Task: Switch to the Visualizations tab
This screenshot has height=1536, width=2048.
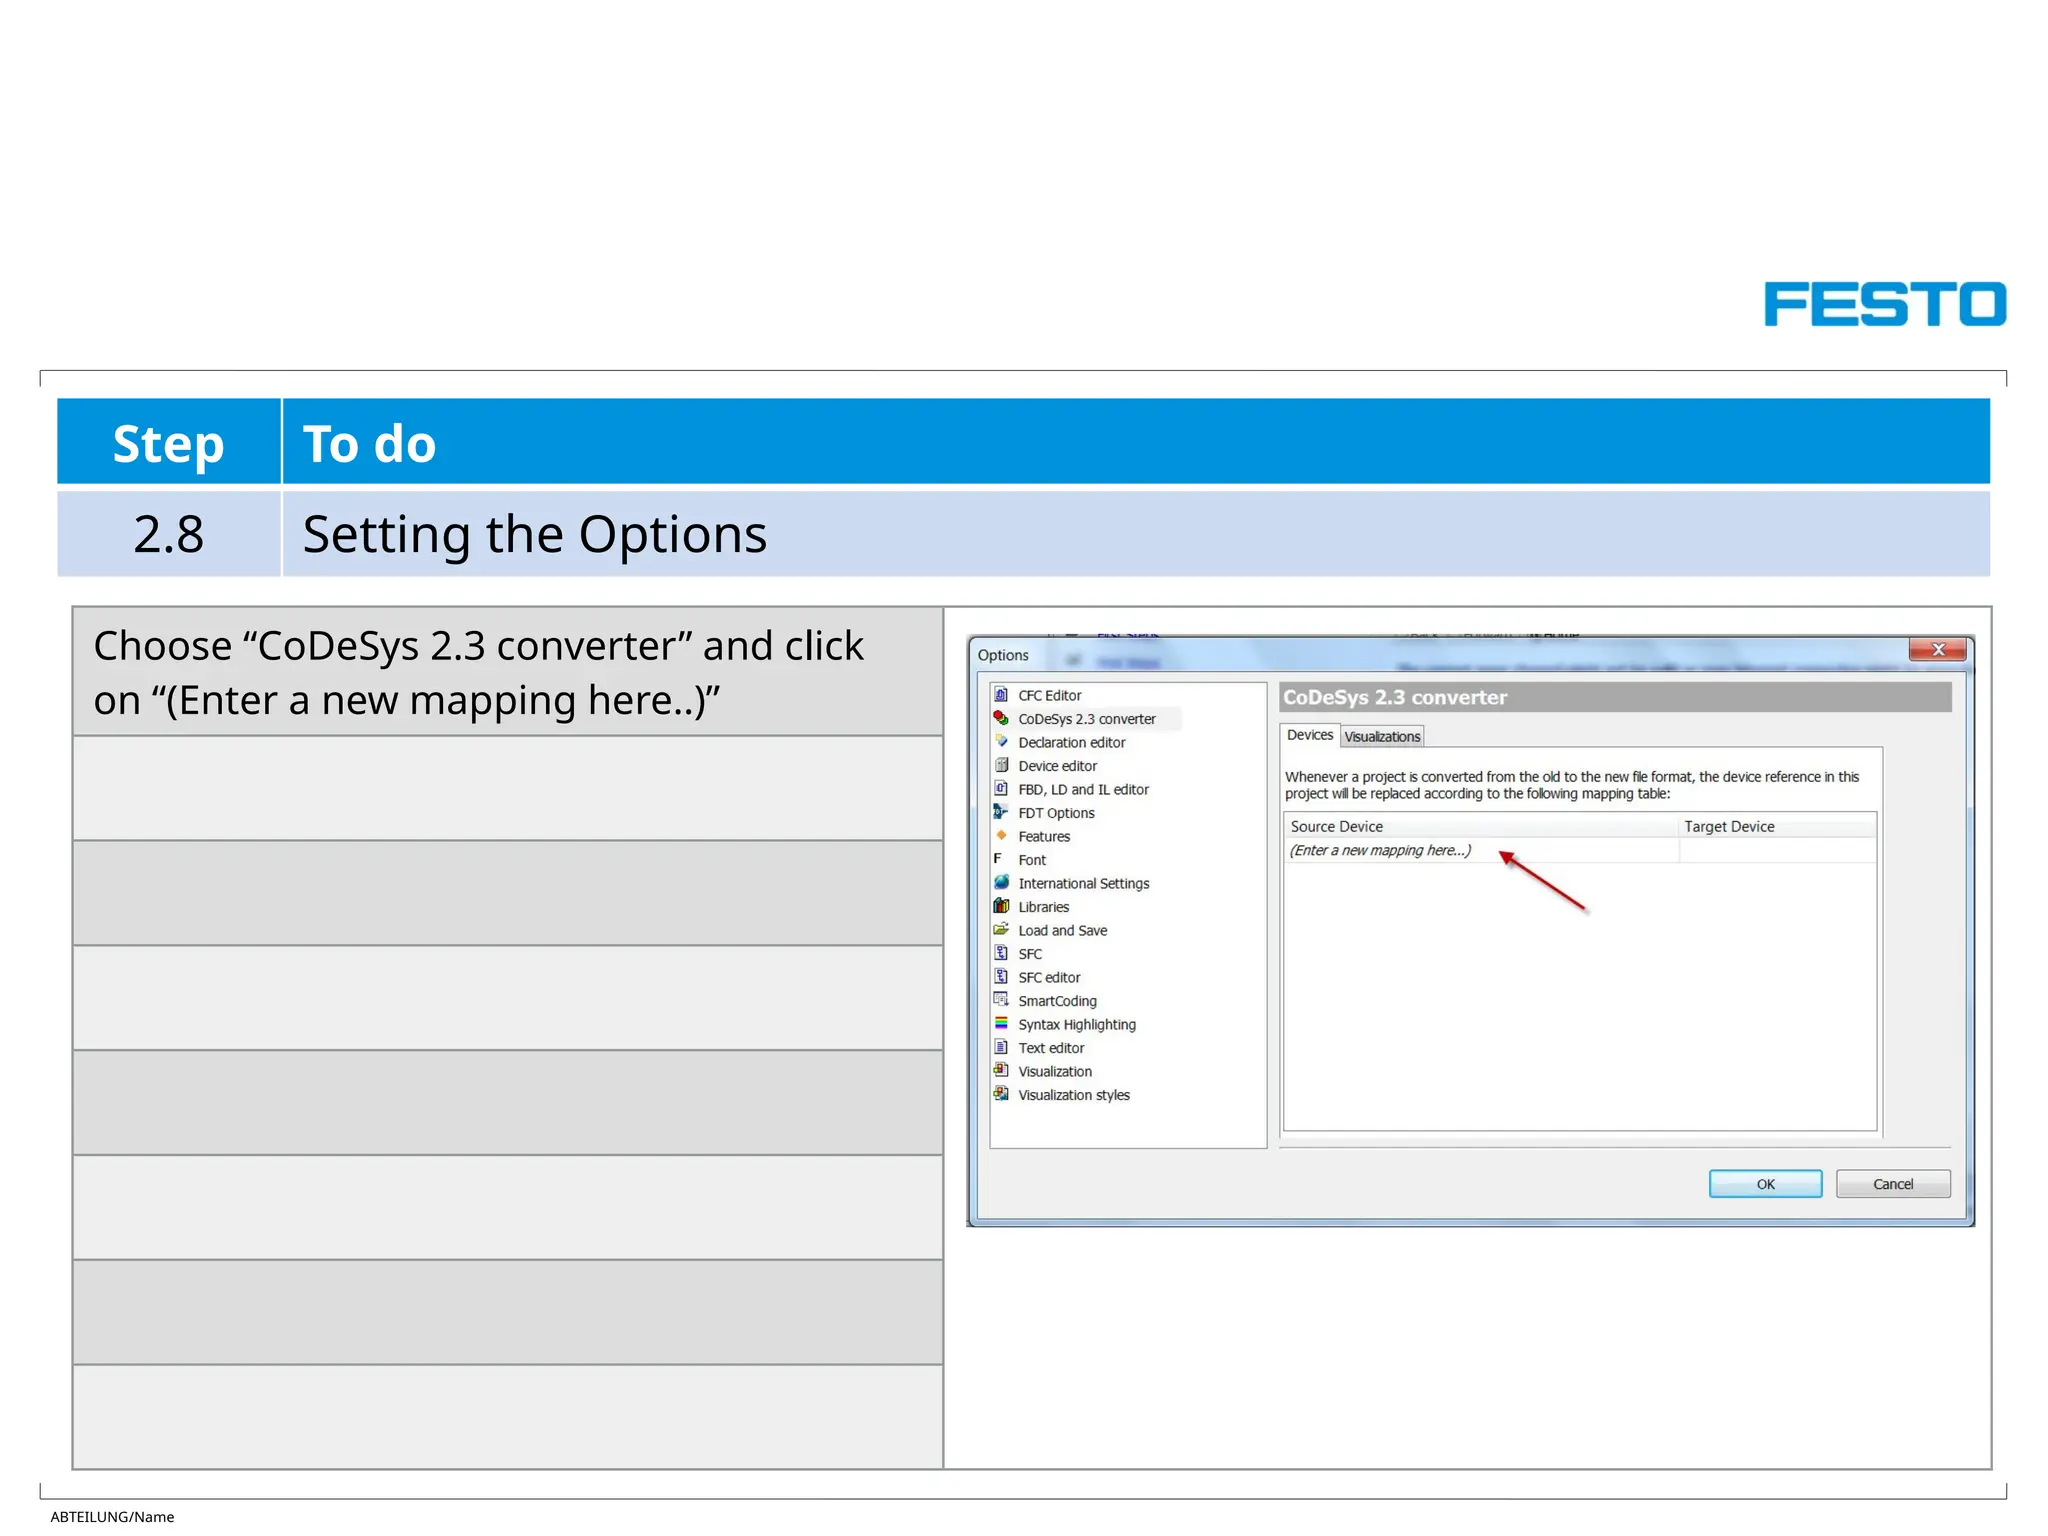Action: pos(1382,737)
